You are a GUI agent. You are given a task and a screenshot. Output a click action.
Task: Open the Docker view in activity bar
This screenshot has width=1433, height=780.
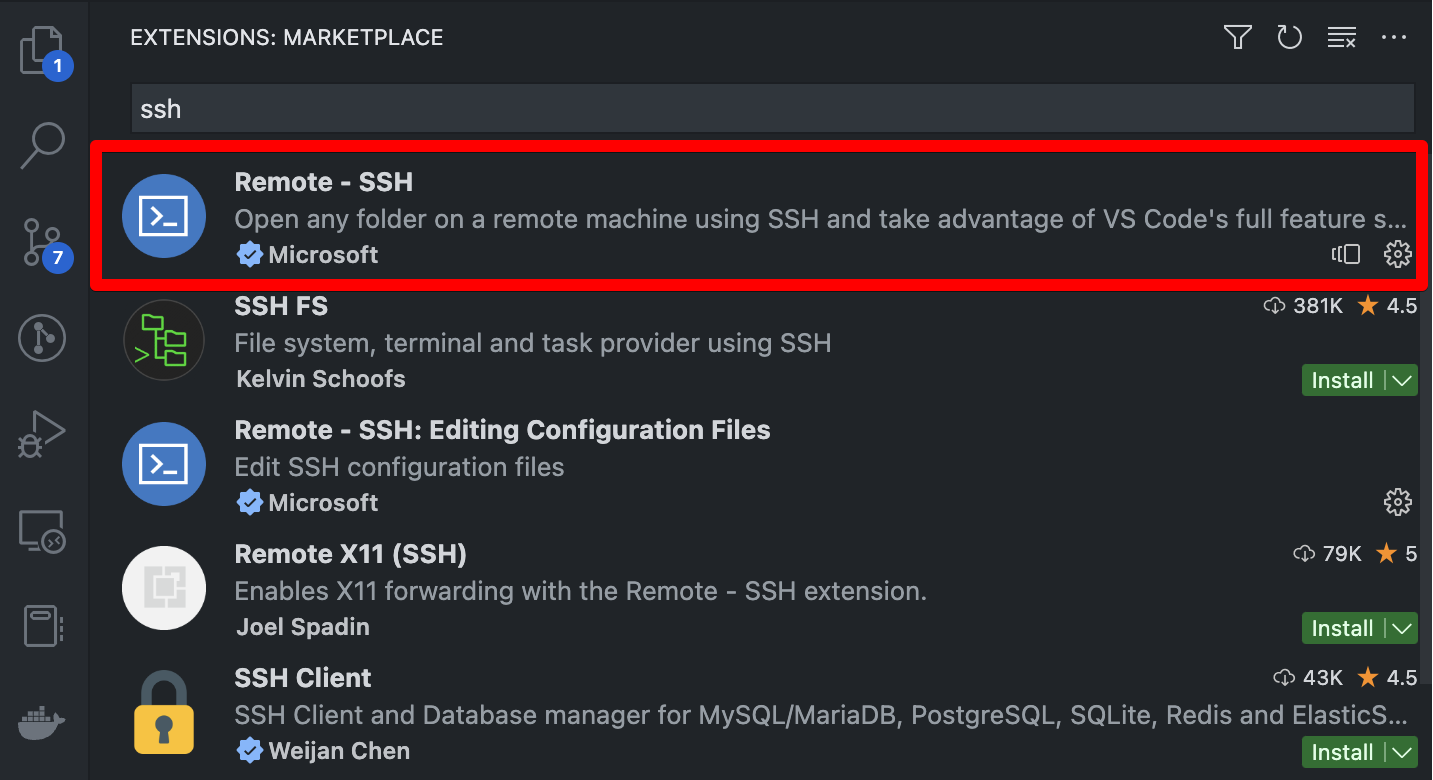pyautogui.click(x=42, y=719)
